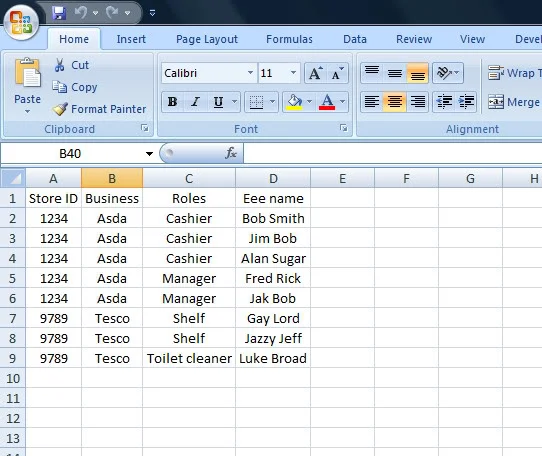The width and height of the screenshot is (542, 456).
Task: Select the Store ID header cell
Action: point(53,198)
